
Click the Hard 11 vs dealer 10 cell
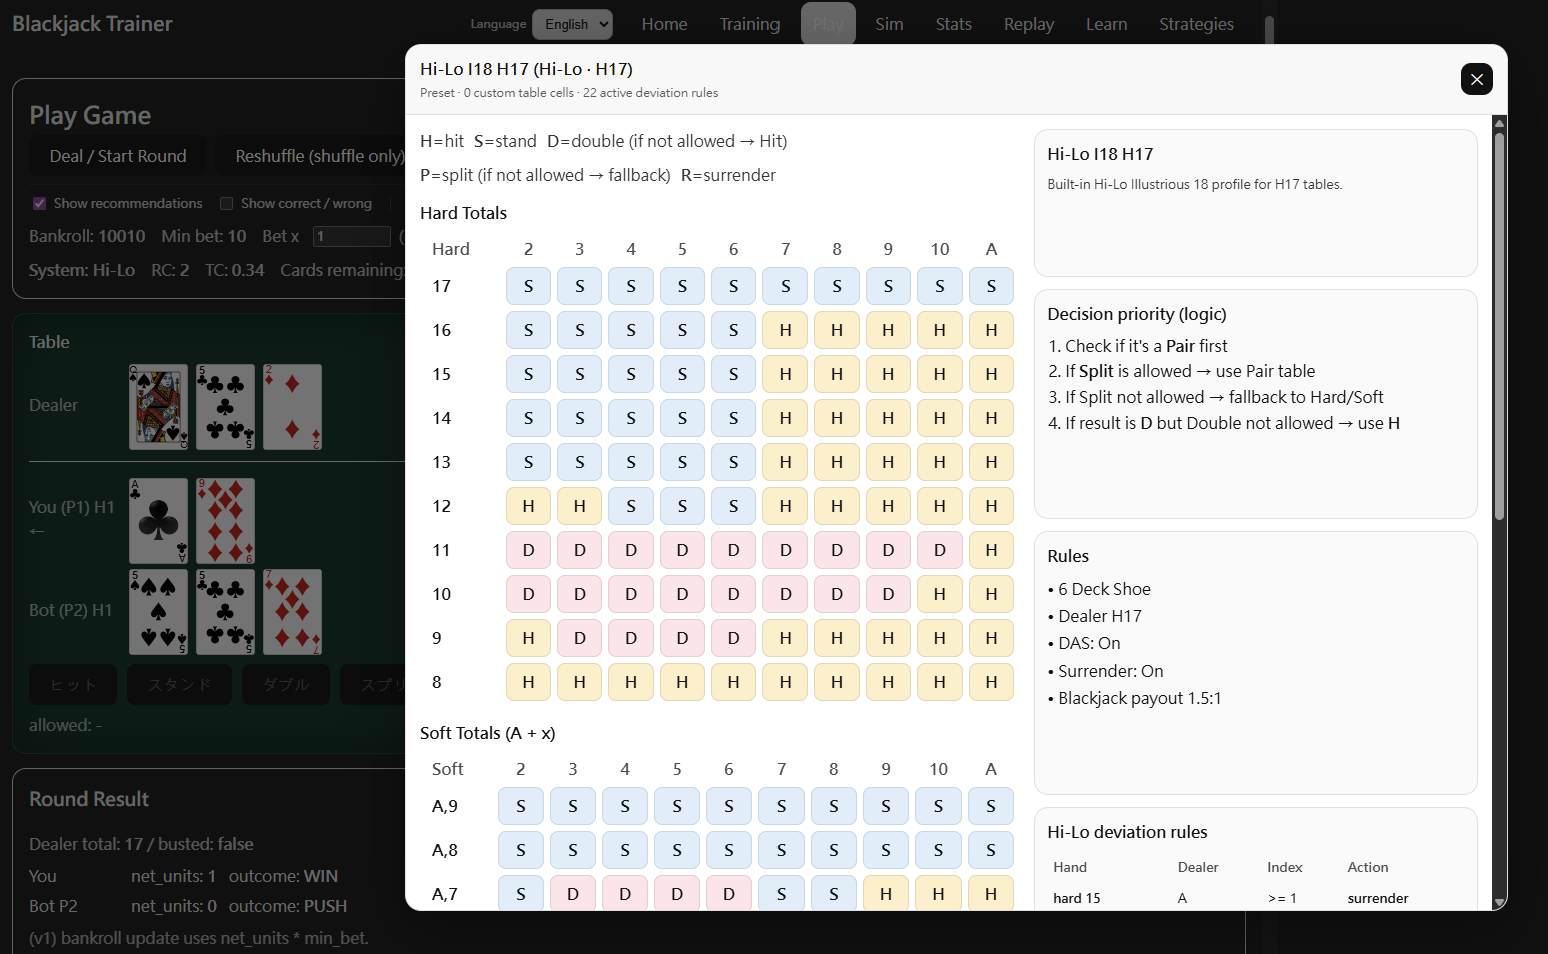(939, 550)
